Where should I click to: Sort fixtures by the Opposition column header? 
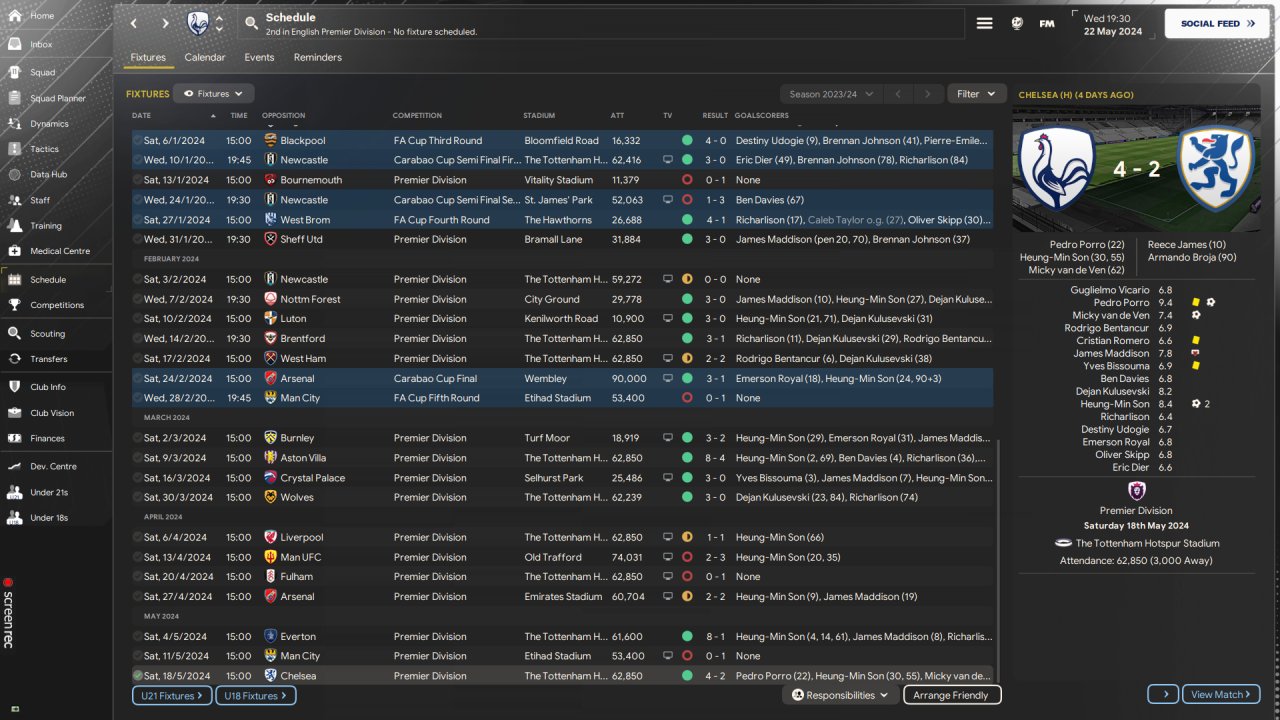click(x=284, y=116)
